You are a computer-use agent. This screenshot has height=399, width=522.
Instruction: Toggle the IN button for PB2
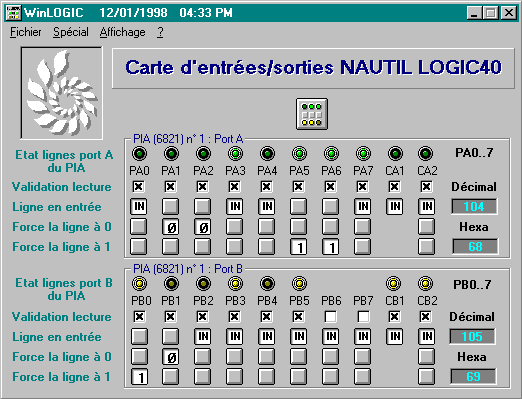[x=203, y=336]
